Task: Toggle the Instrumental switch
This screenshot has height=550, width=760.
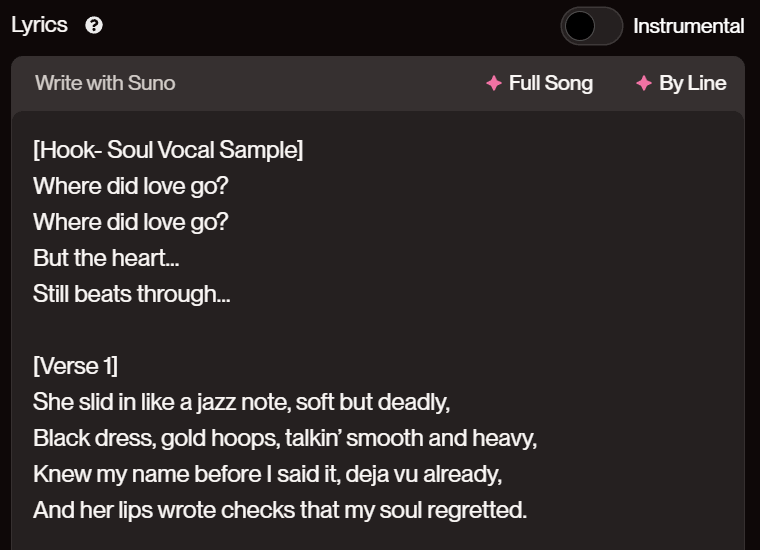Action: 591,26
